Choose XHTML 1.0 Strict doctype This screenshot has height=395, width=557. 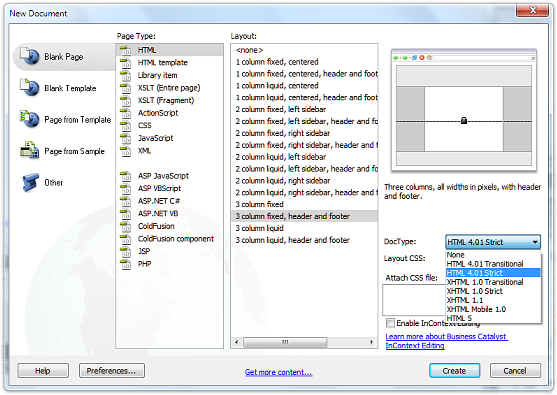coord(493,291)
